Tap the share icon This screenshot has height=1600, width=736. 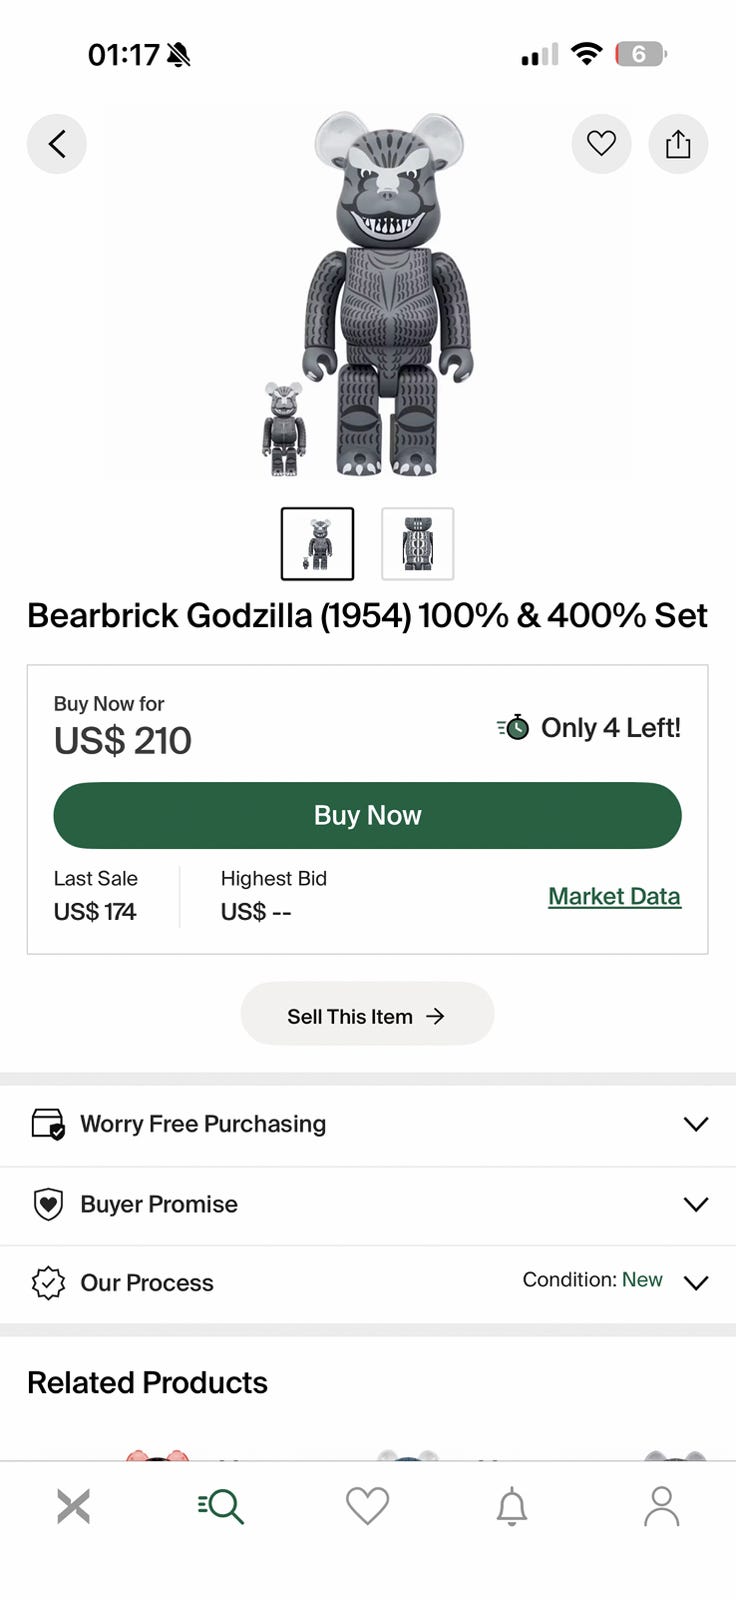coord(678,144)
